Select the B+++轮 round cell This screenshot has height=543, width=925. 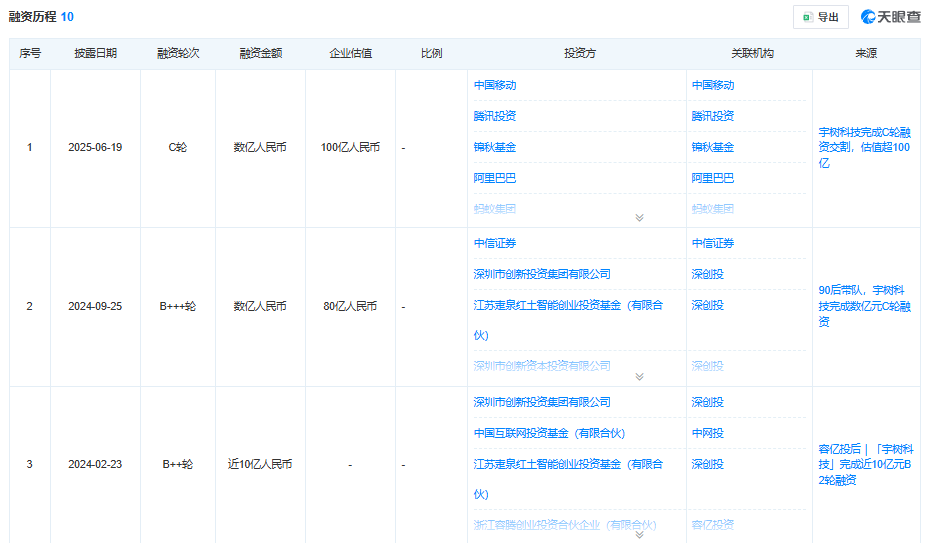[x=178, y=306]
